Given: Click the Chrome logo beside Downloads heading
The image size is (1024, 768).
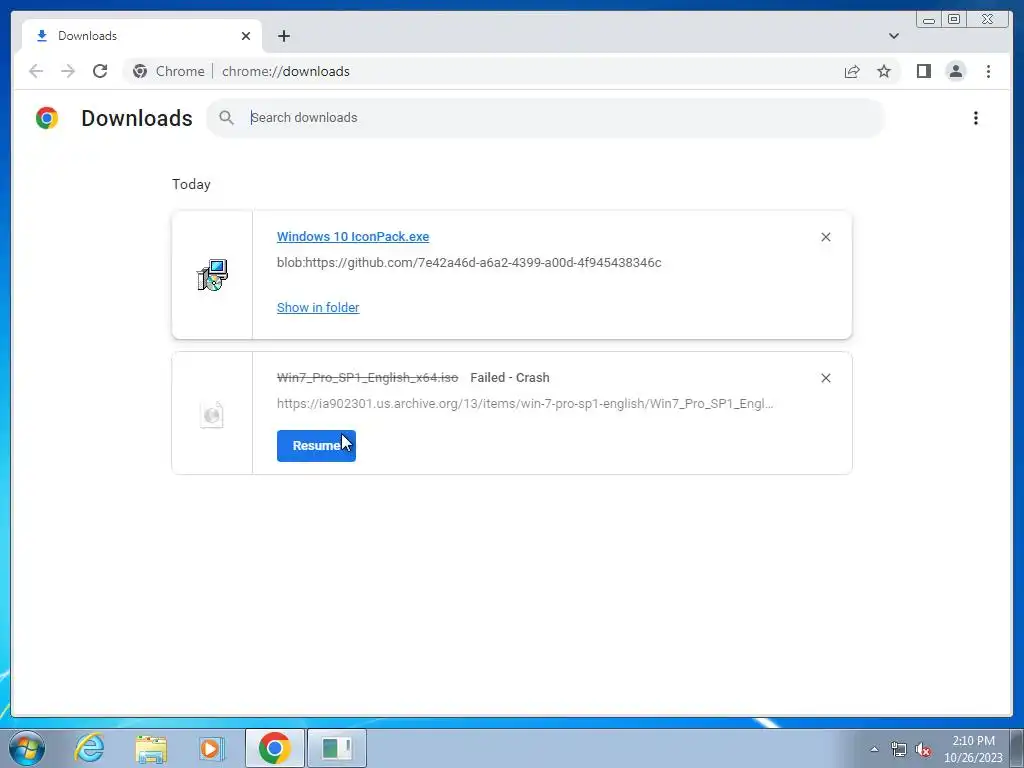Looking at the screenshot, I should (47, 118).
